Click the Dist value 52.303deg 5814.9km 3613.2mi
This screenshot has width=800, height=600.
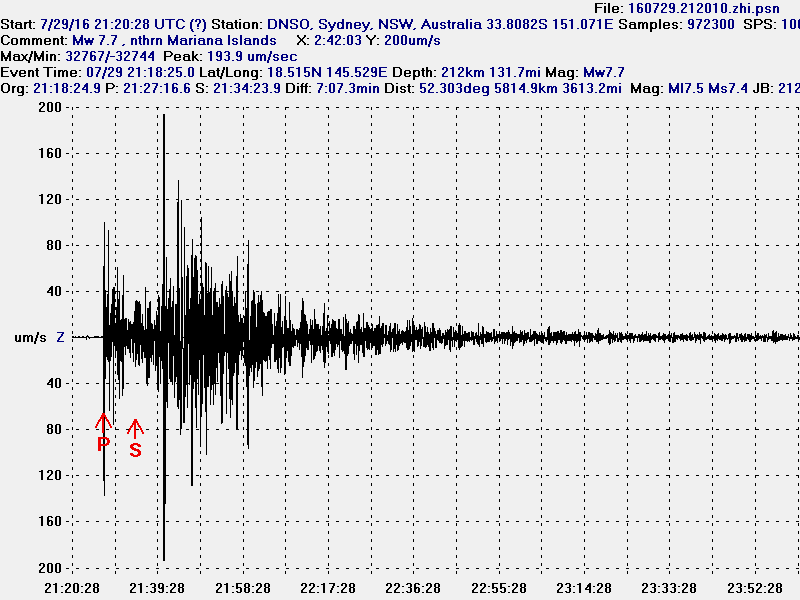[x=520, y=88]
